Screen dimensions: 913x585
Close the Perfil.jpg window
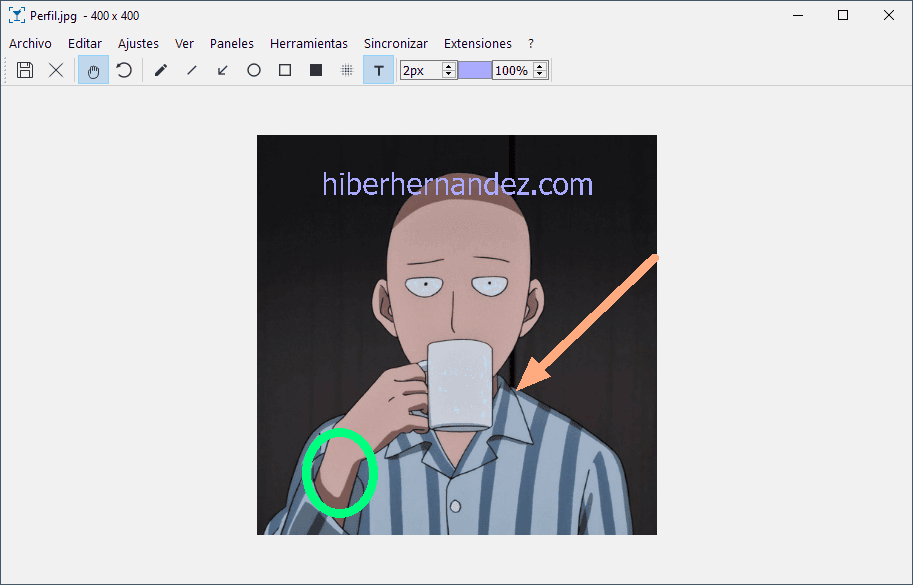(x=889, y=16)
